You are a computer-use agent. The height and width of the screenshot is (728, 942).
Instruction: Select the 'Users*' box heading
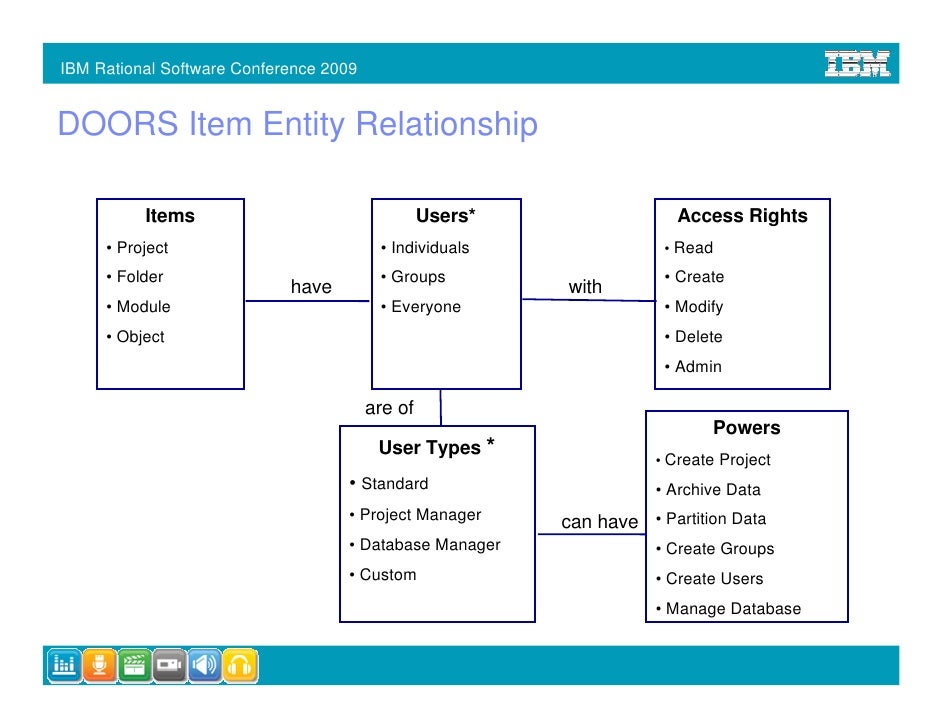pos(446,216)
